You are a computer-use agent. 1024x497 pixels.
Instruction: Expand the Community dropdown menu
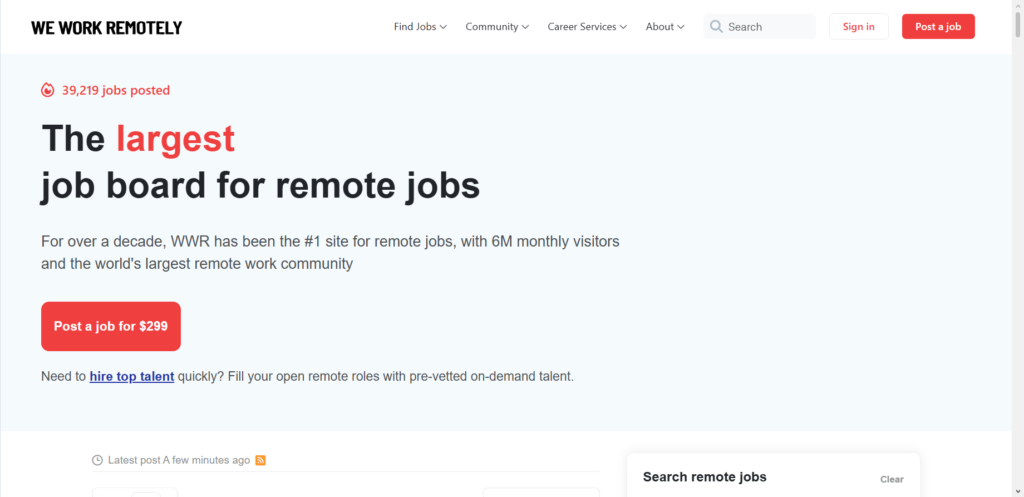point(497,27)
